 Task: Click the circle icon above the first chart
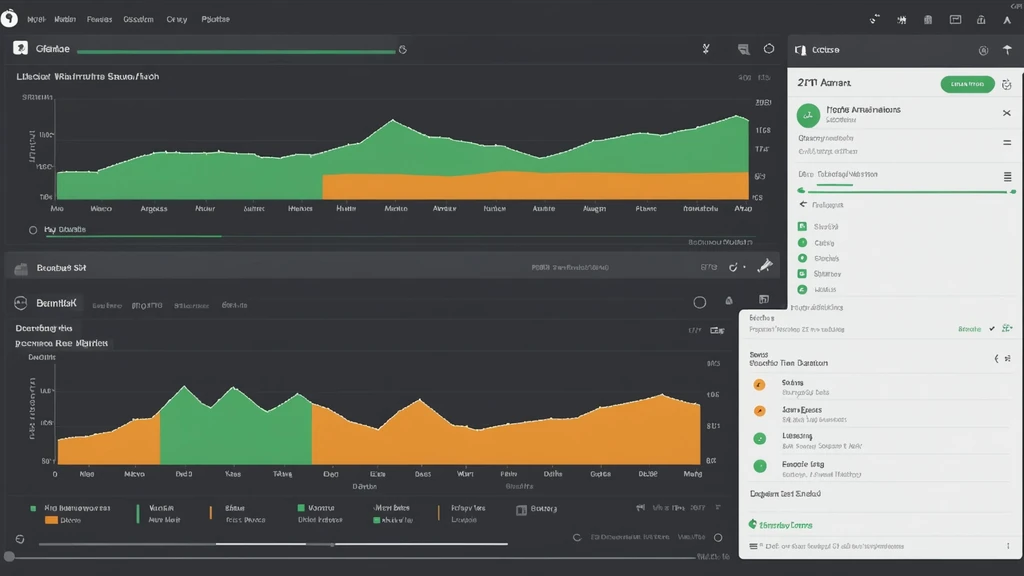(769, 48)
